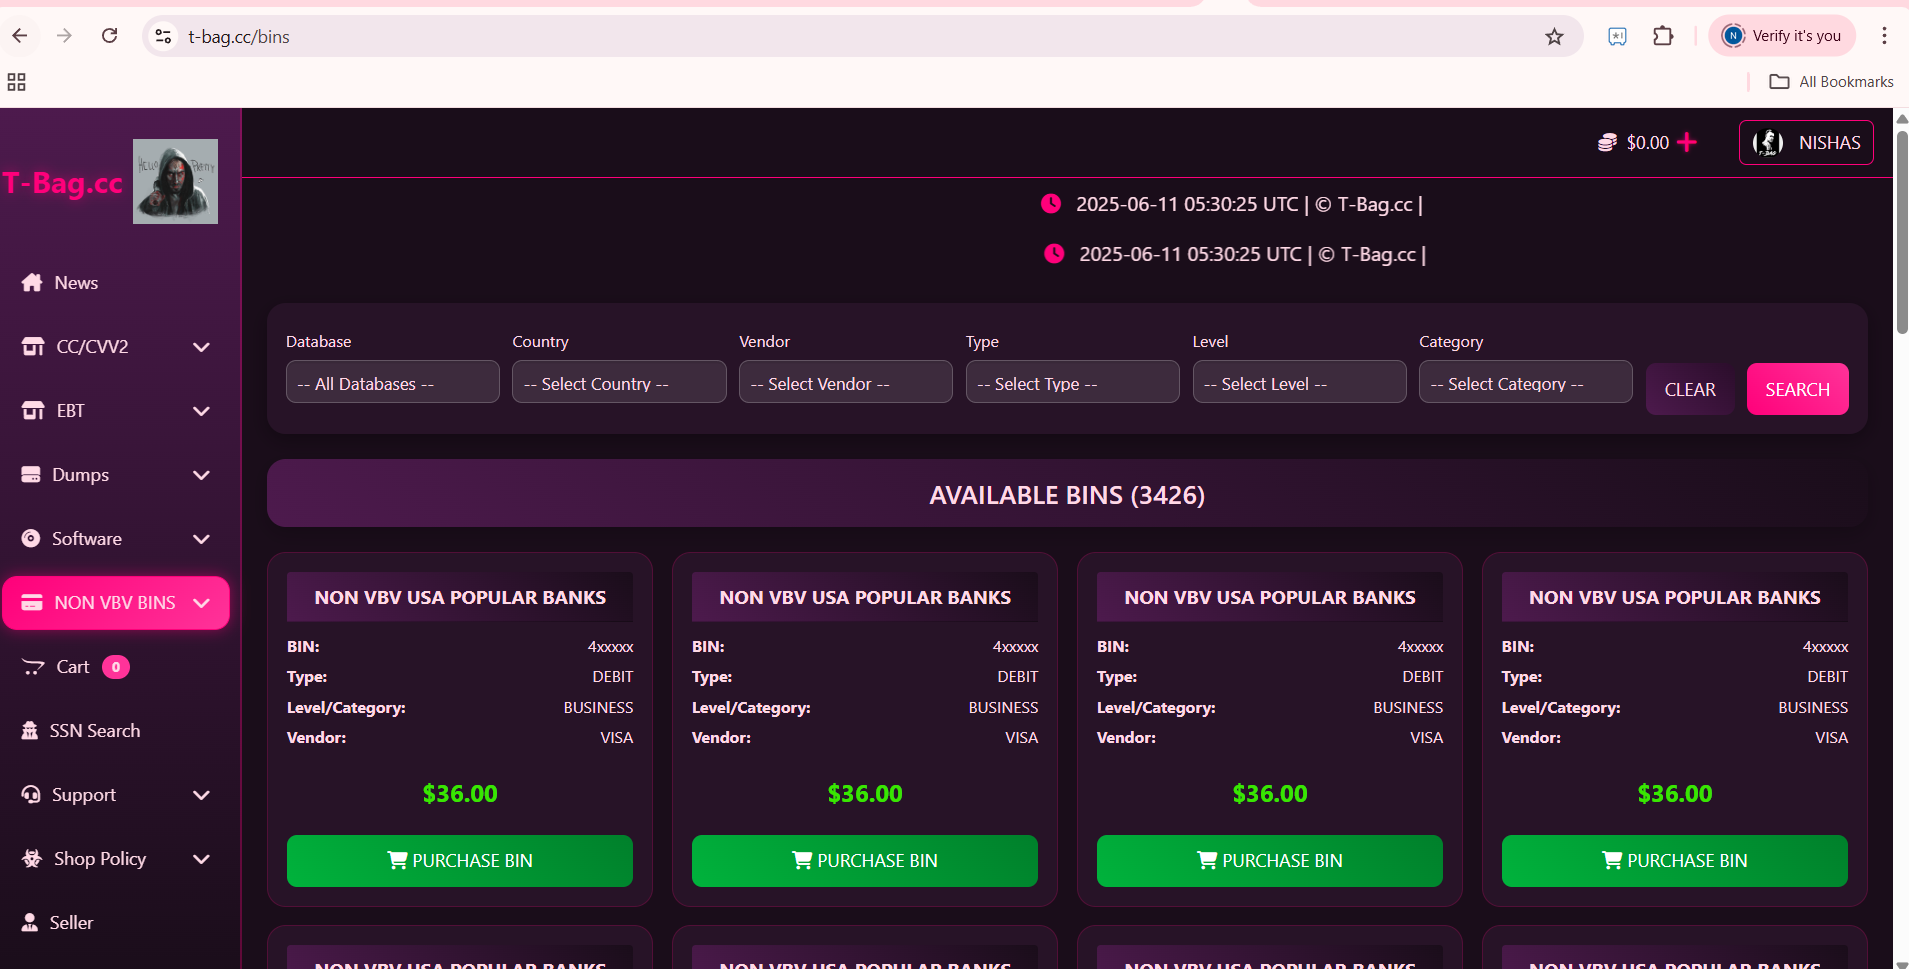The image size is (1909, 969).
Task: Click the card icon beside Dumps
Action: pos(31,474)
